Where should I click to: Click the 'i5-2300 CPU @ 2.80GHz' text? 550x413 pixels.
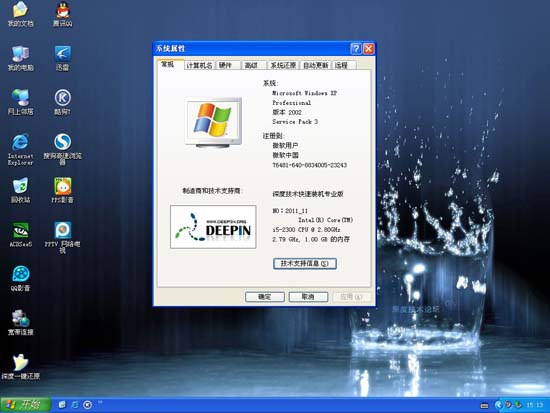coord(306,229)
